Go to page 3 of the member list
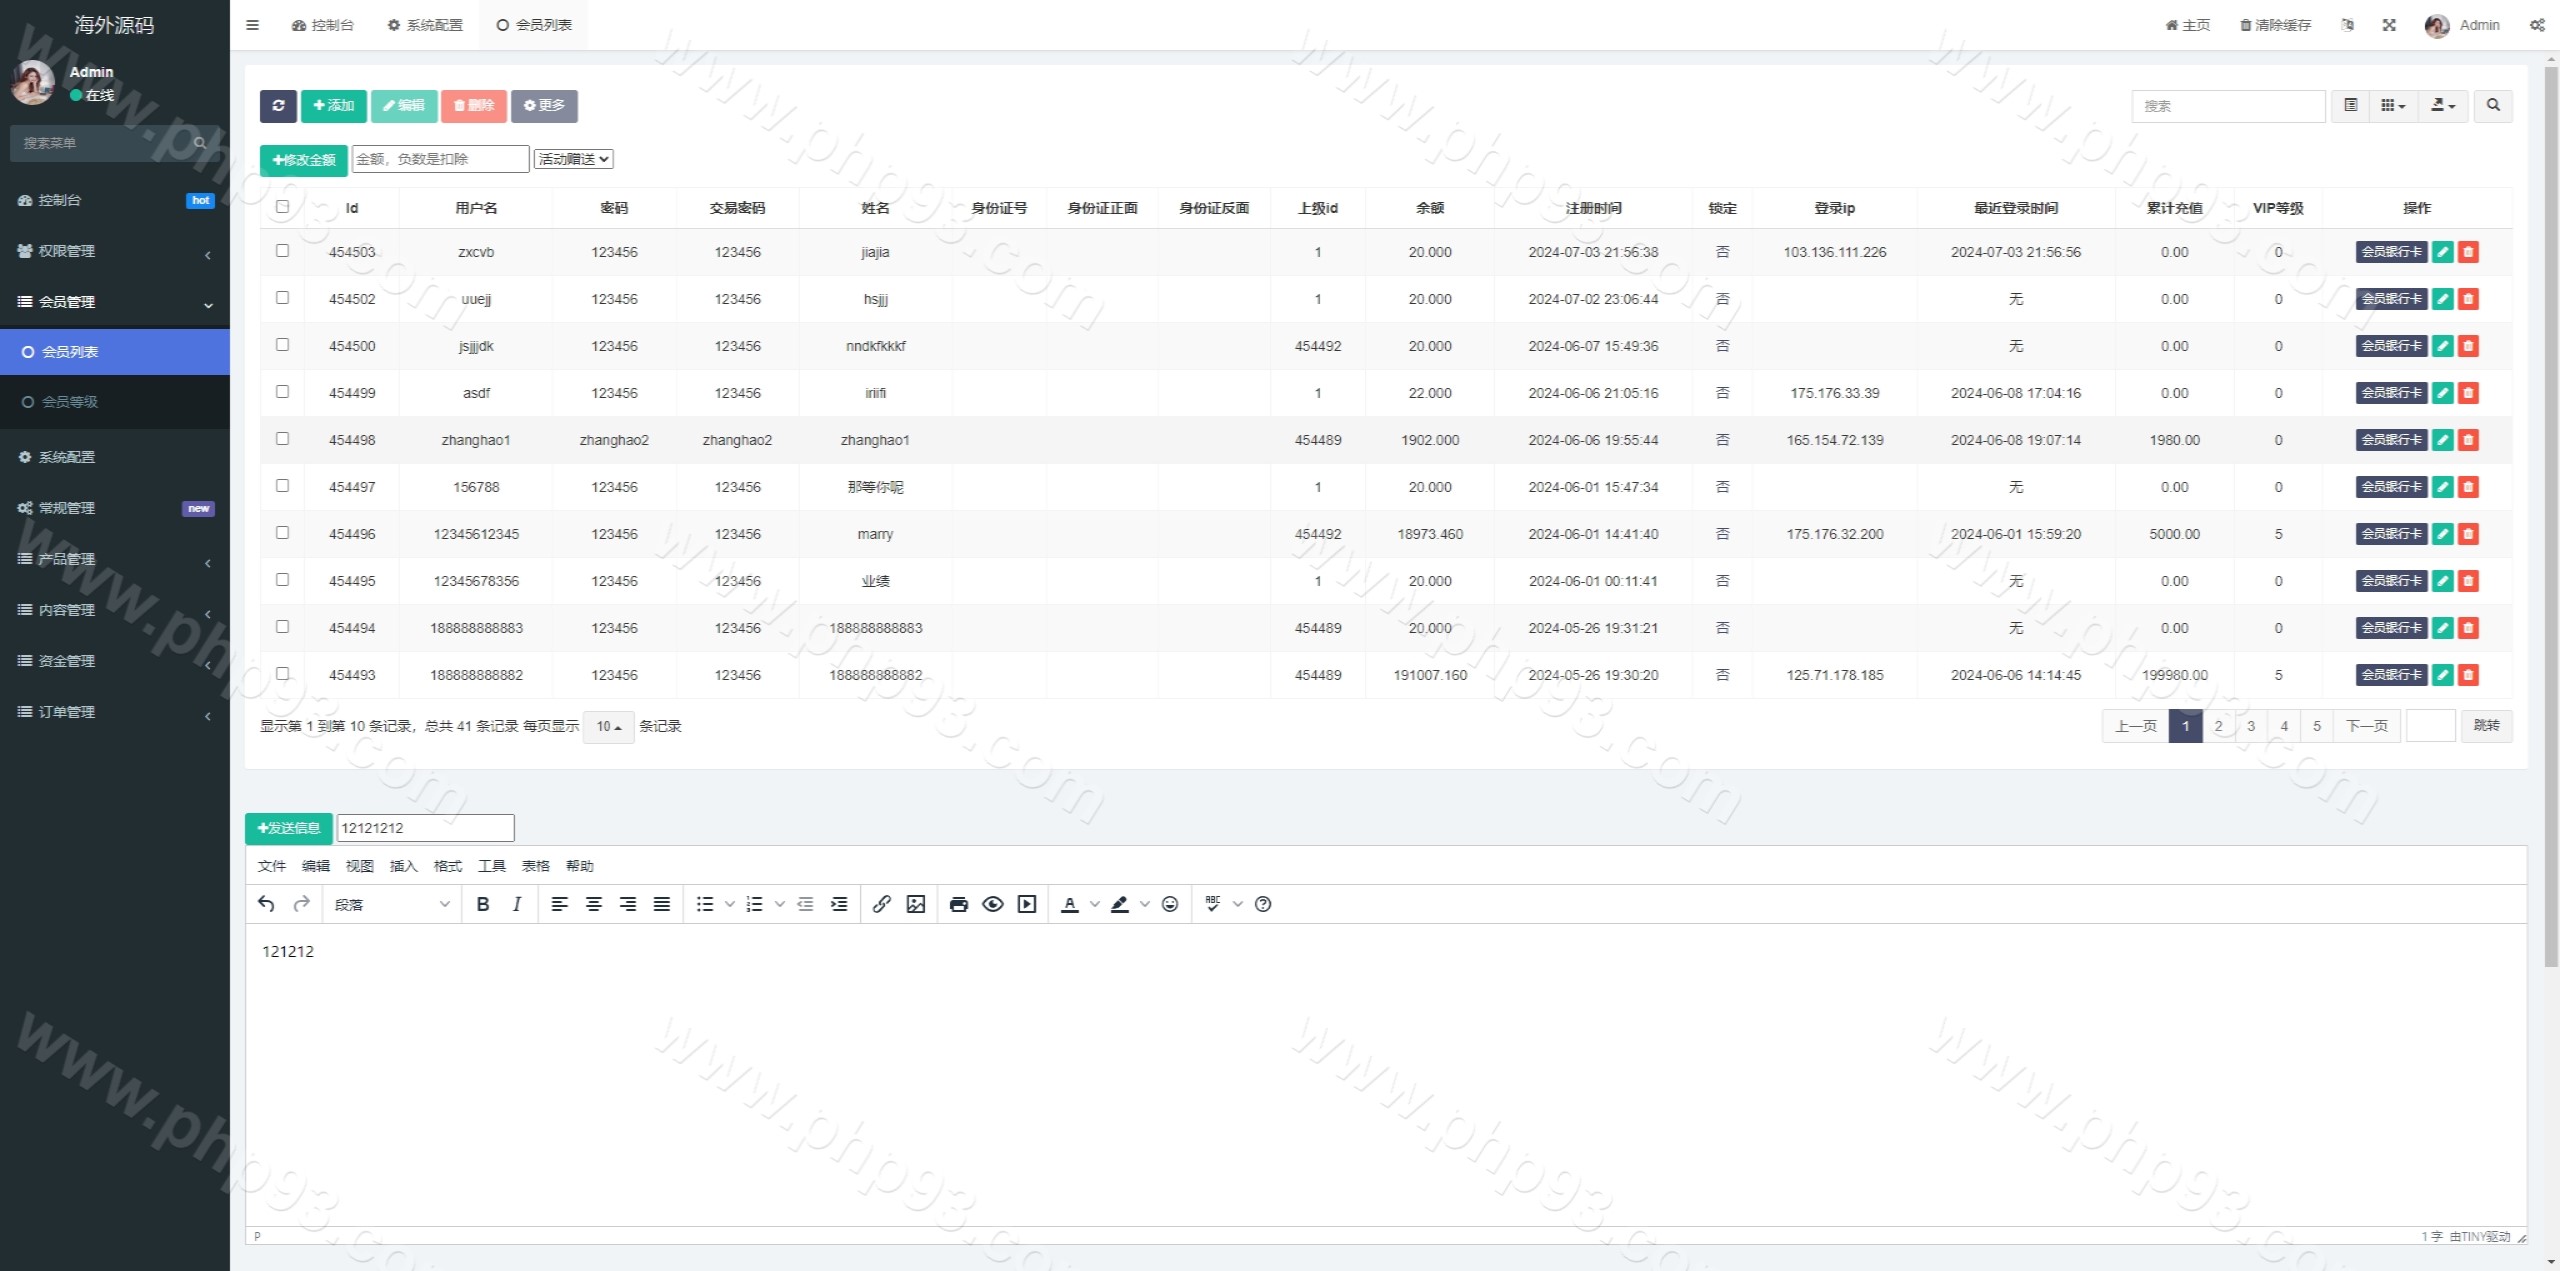 tap(2251, 726)
